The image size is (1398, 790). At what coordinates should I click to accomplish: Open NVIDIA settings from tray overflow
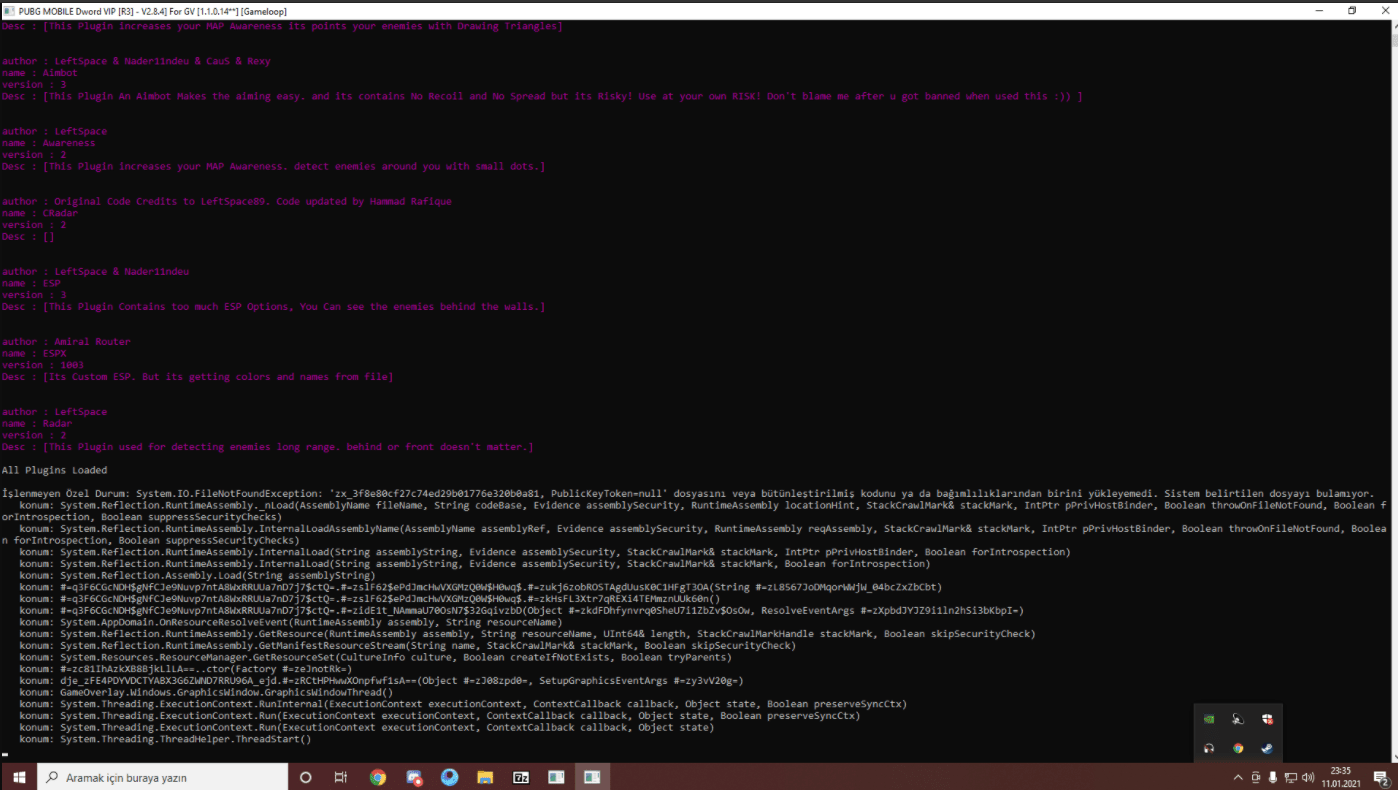1210,718
